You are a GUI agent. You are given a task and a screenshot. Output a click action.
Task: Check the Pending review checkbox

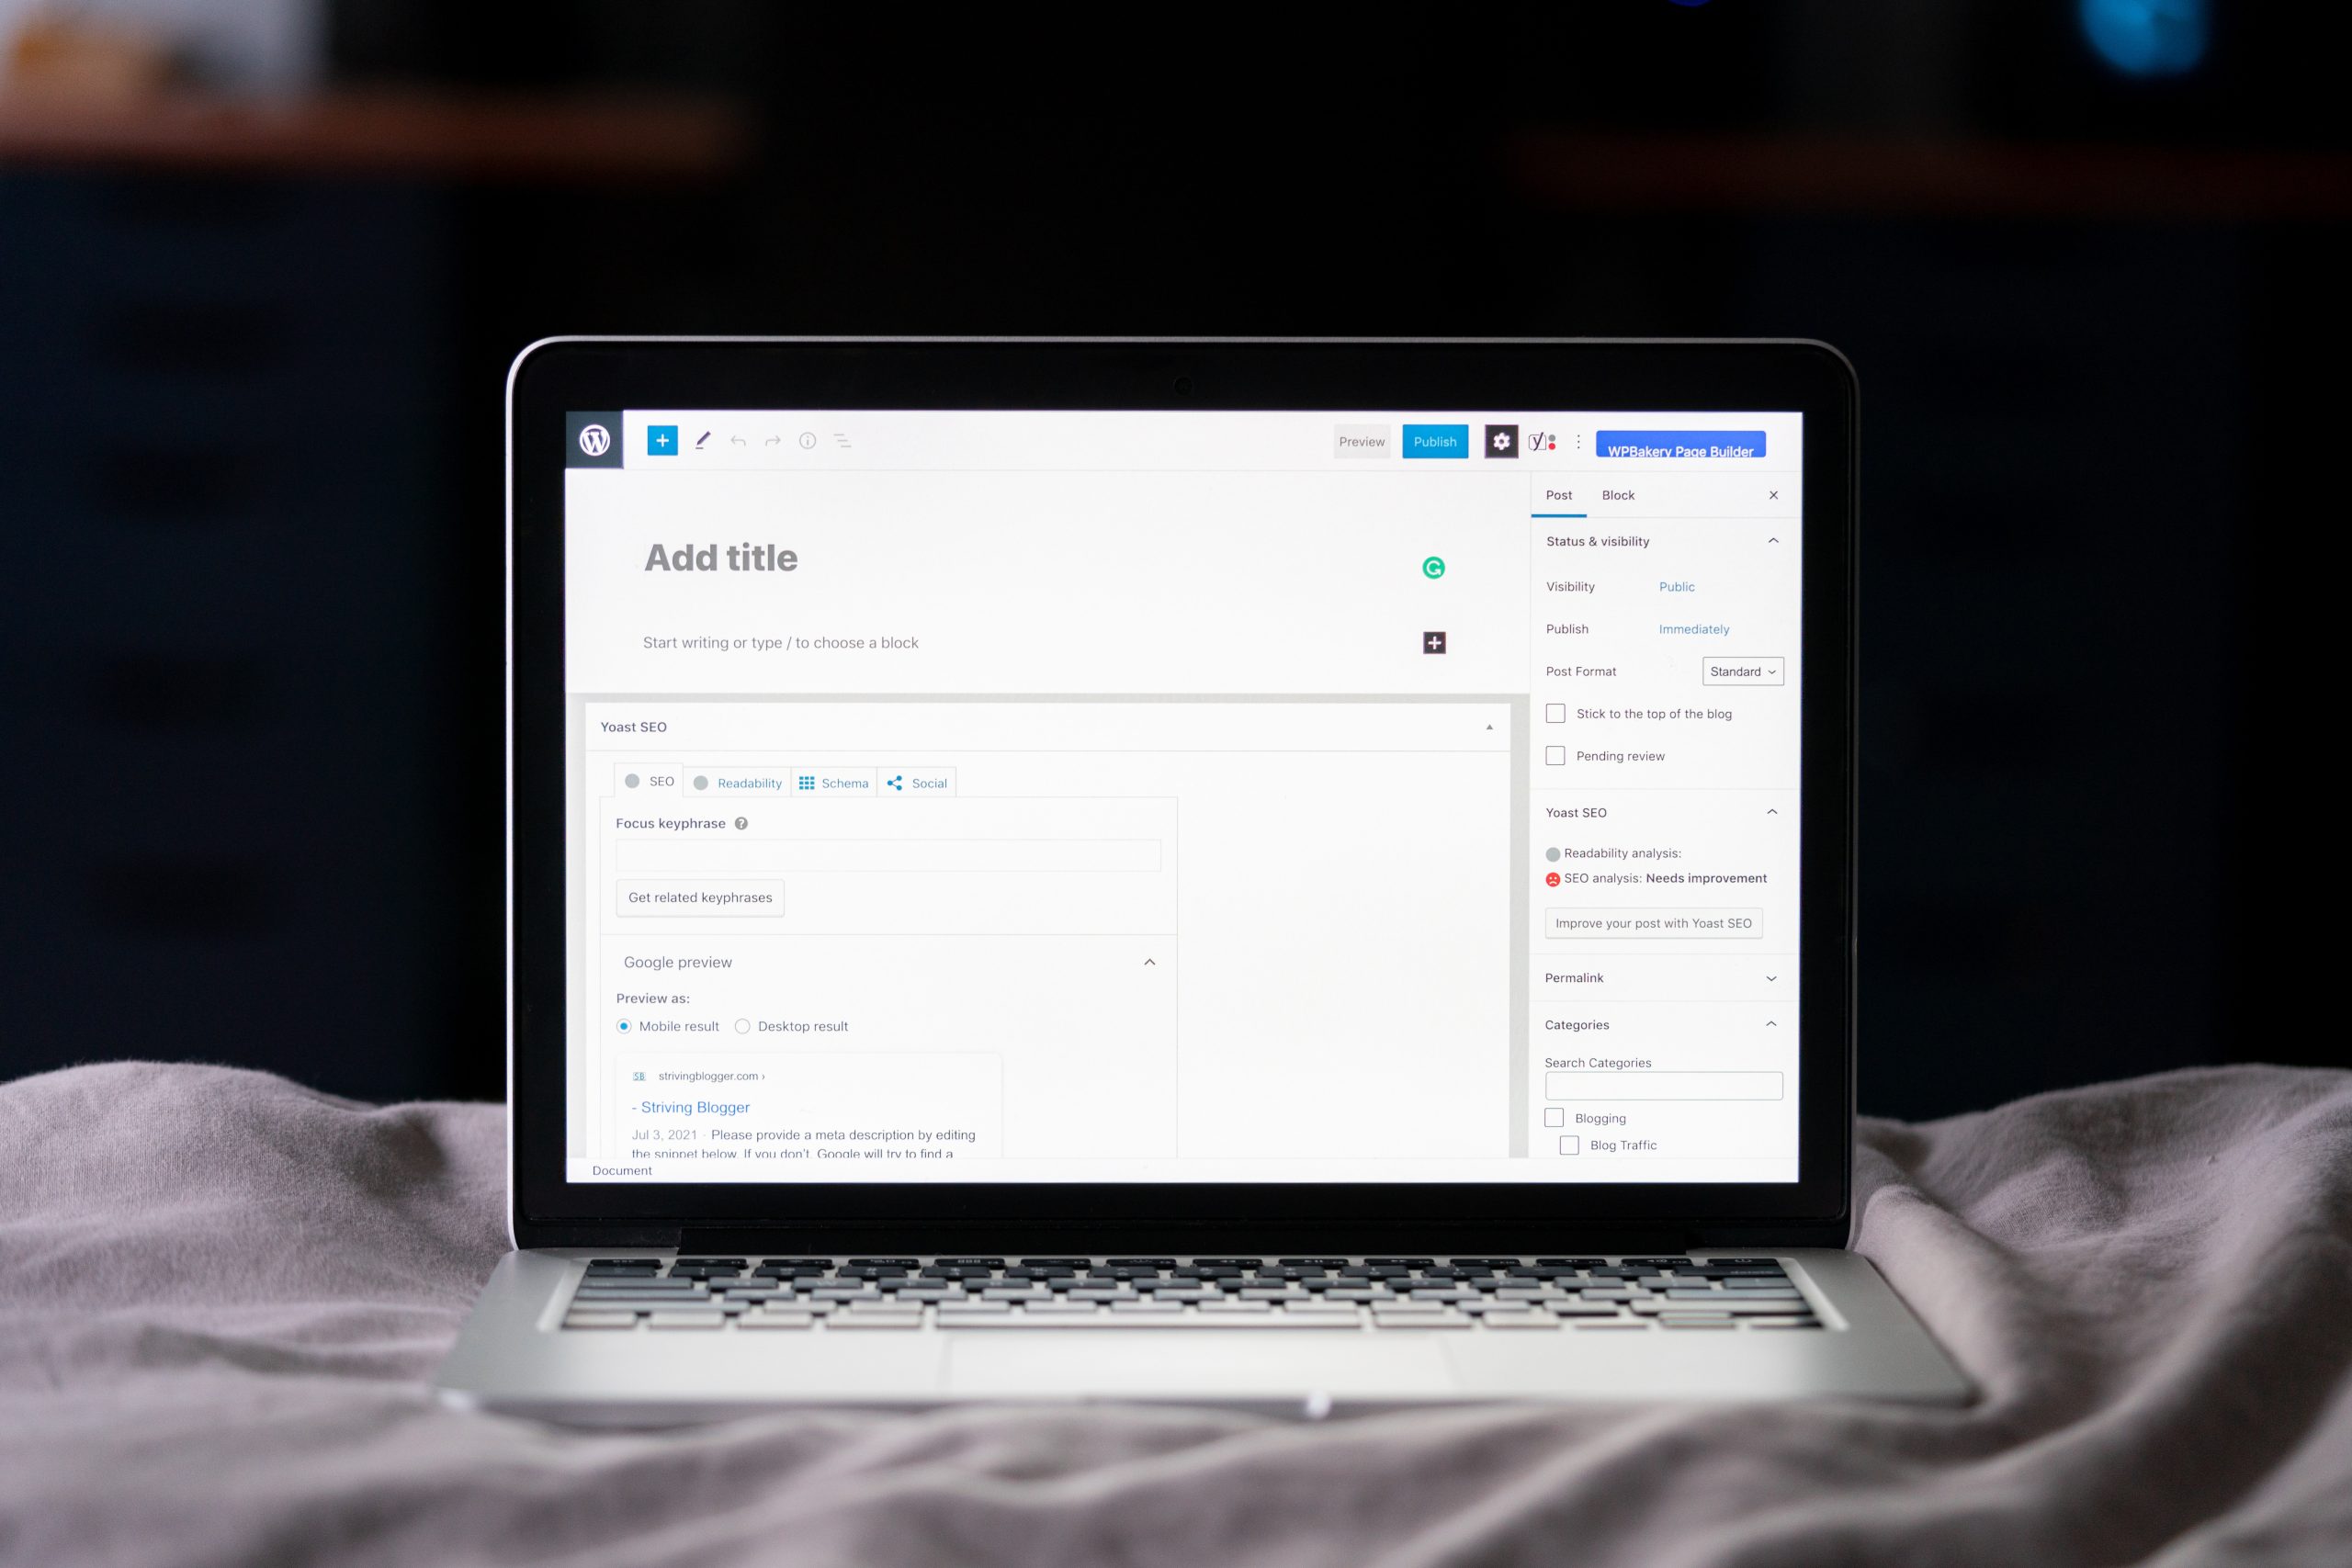point(1554,754)
